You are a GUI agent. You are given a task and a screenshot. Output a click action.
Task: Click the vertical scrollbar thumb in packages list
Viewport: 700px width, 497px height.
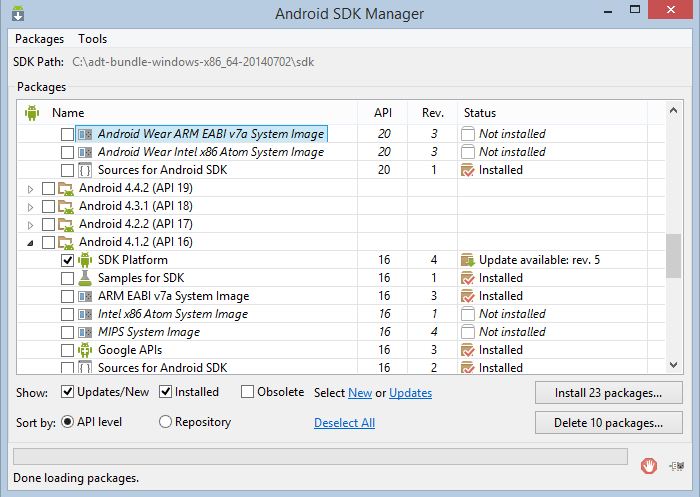coord(673,255)
